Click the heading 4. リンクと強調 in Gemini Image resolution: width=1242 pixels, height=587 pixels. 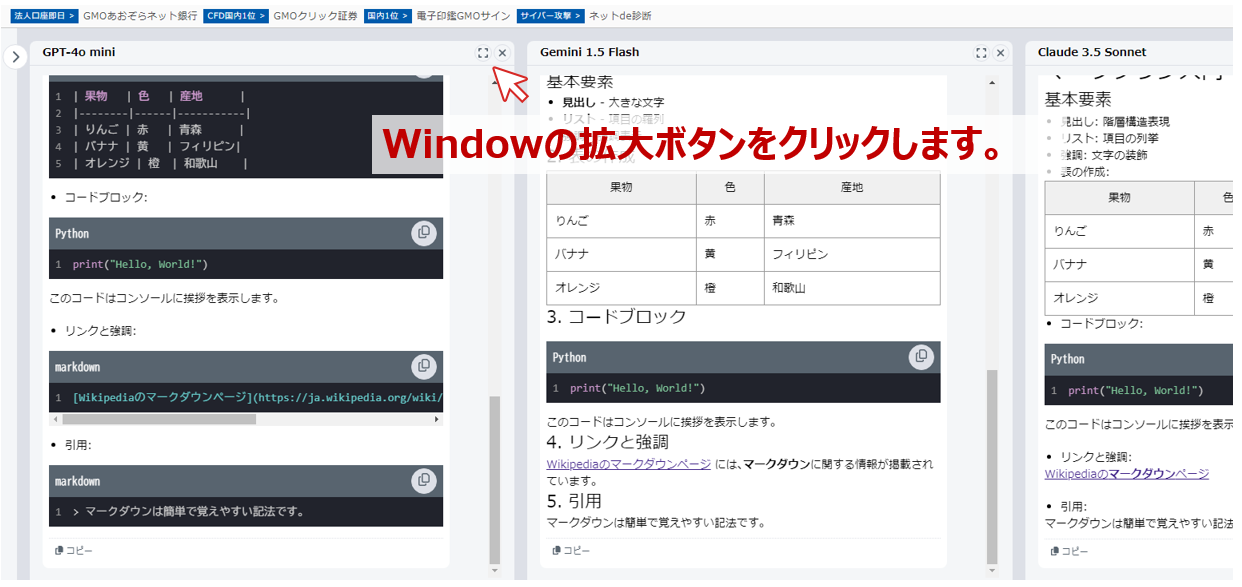point(607,442)
